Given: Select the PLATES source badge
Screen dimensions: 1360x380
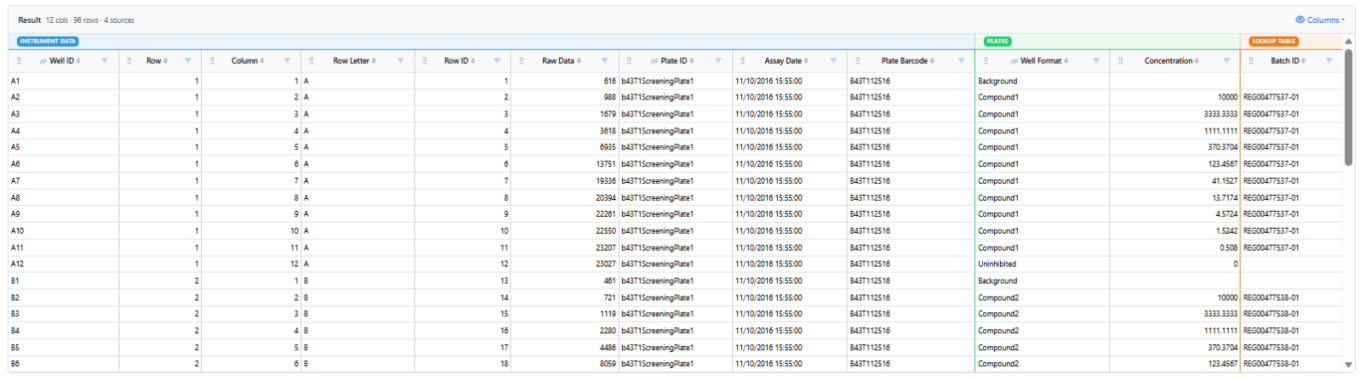Looking at the screenshot, I should (998, 41).
